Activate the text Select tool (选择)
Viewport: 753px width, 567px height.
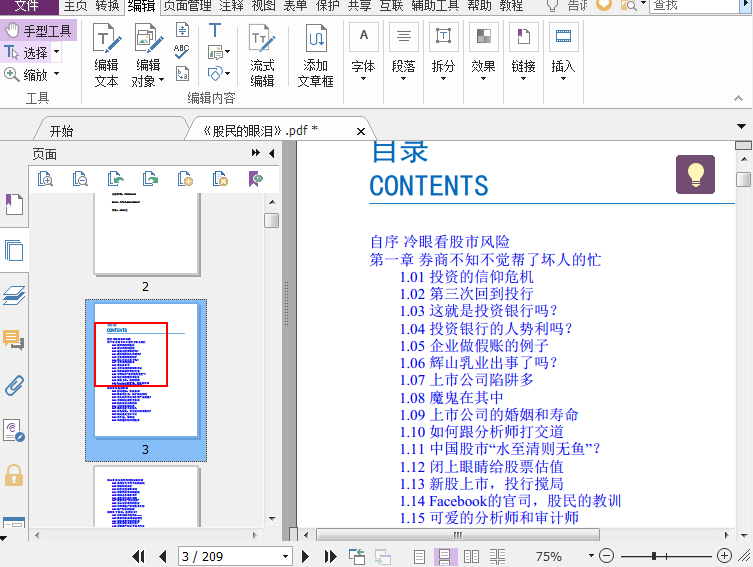26,52
